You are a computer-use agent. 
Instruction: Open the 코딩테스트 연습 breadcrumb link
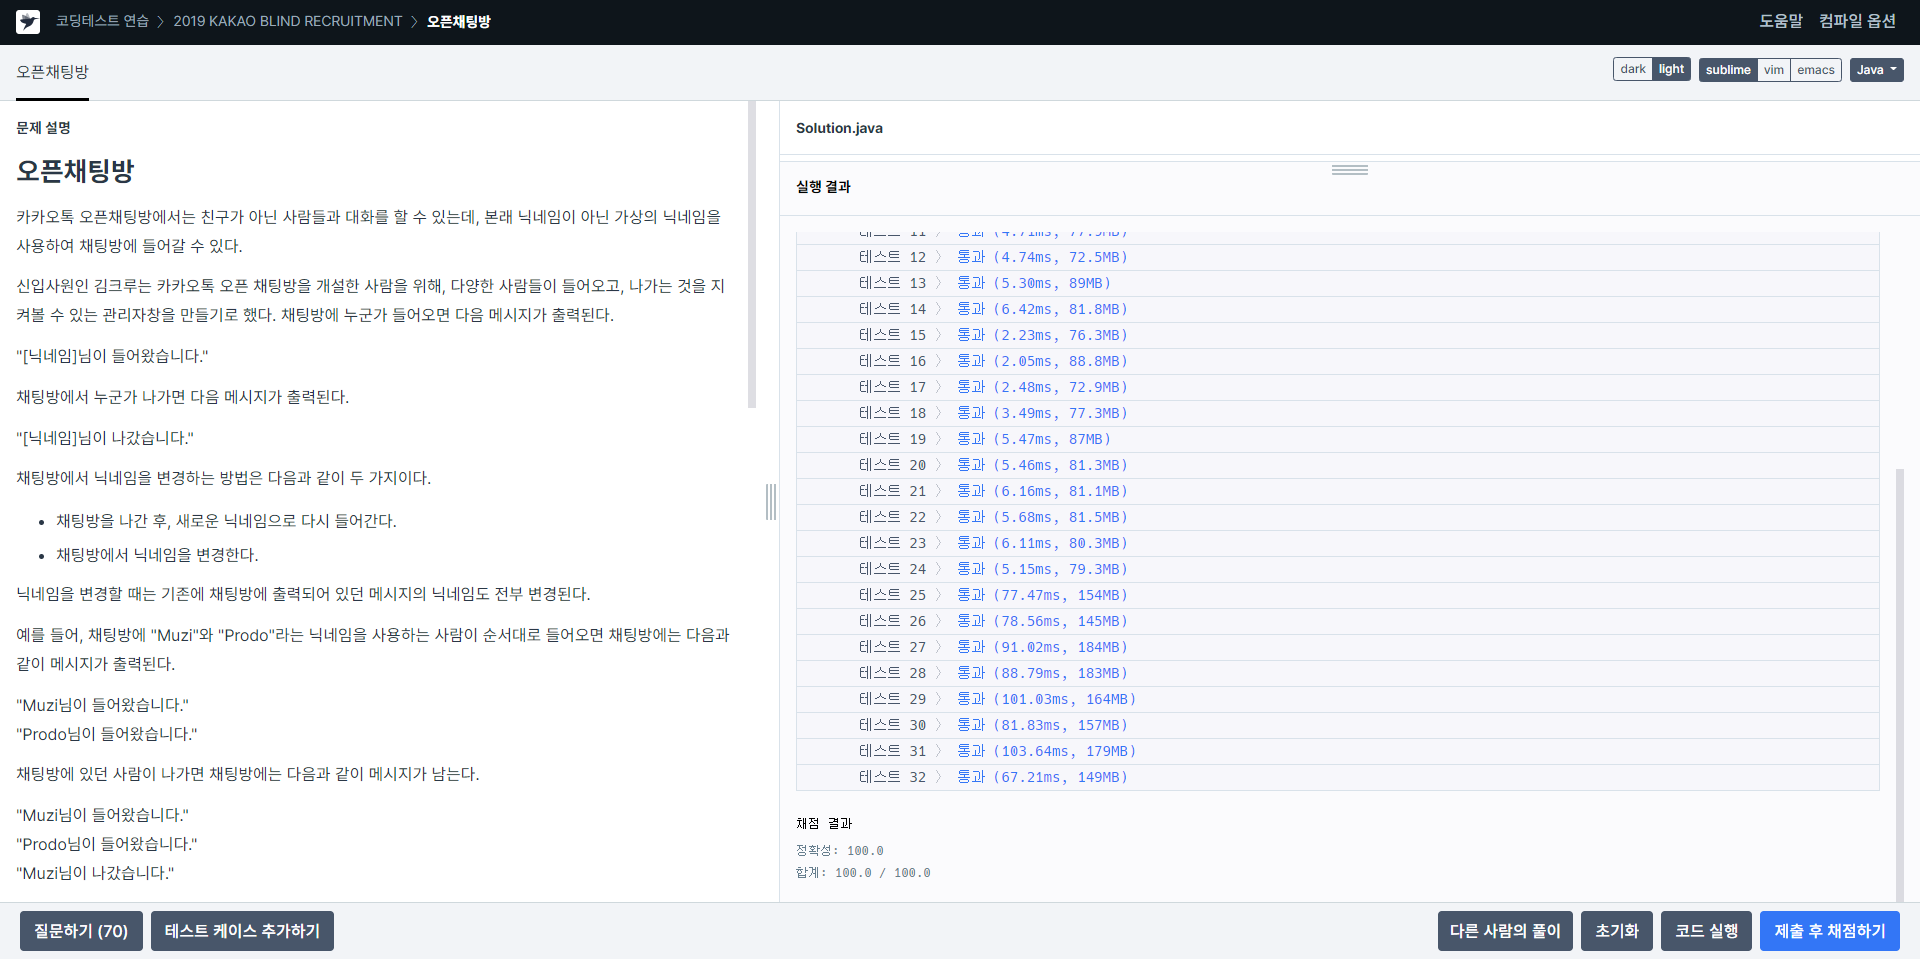coord(102,21)
